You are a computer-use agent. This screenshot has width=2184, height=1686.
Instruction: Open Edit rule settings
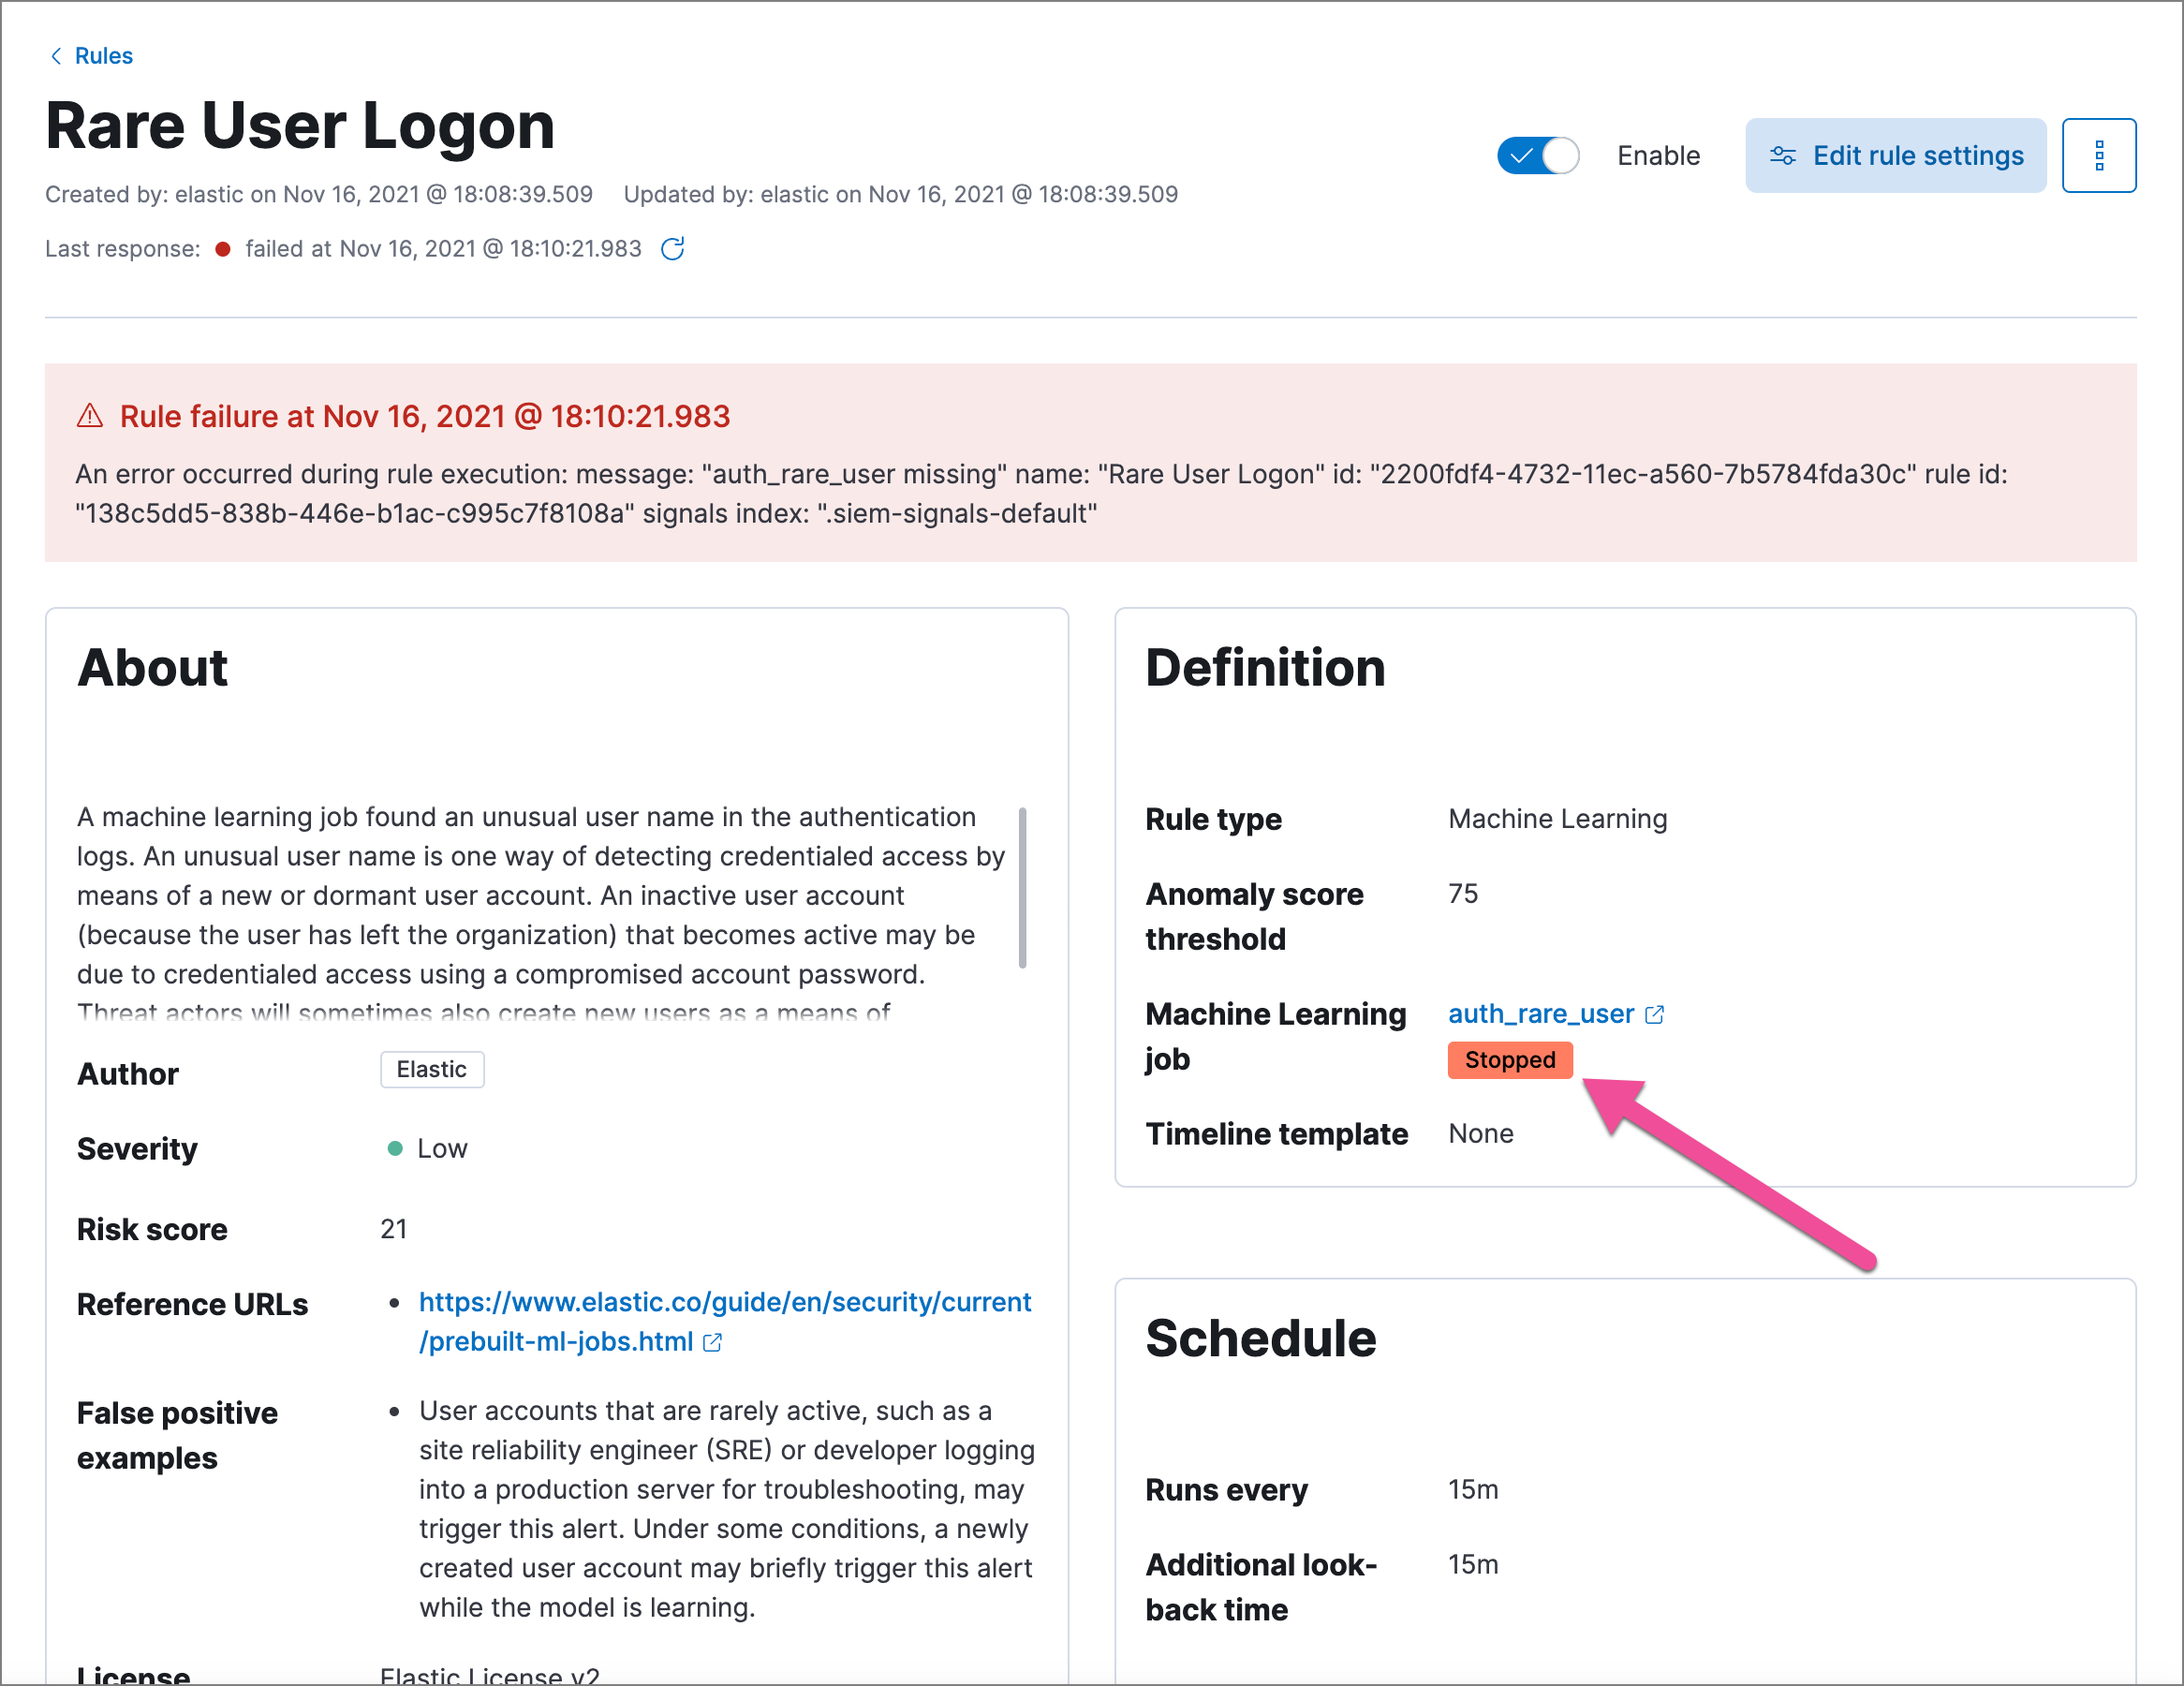click(x=1895, y=155)
